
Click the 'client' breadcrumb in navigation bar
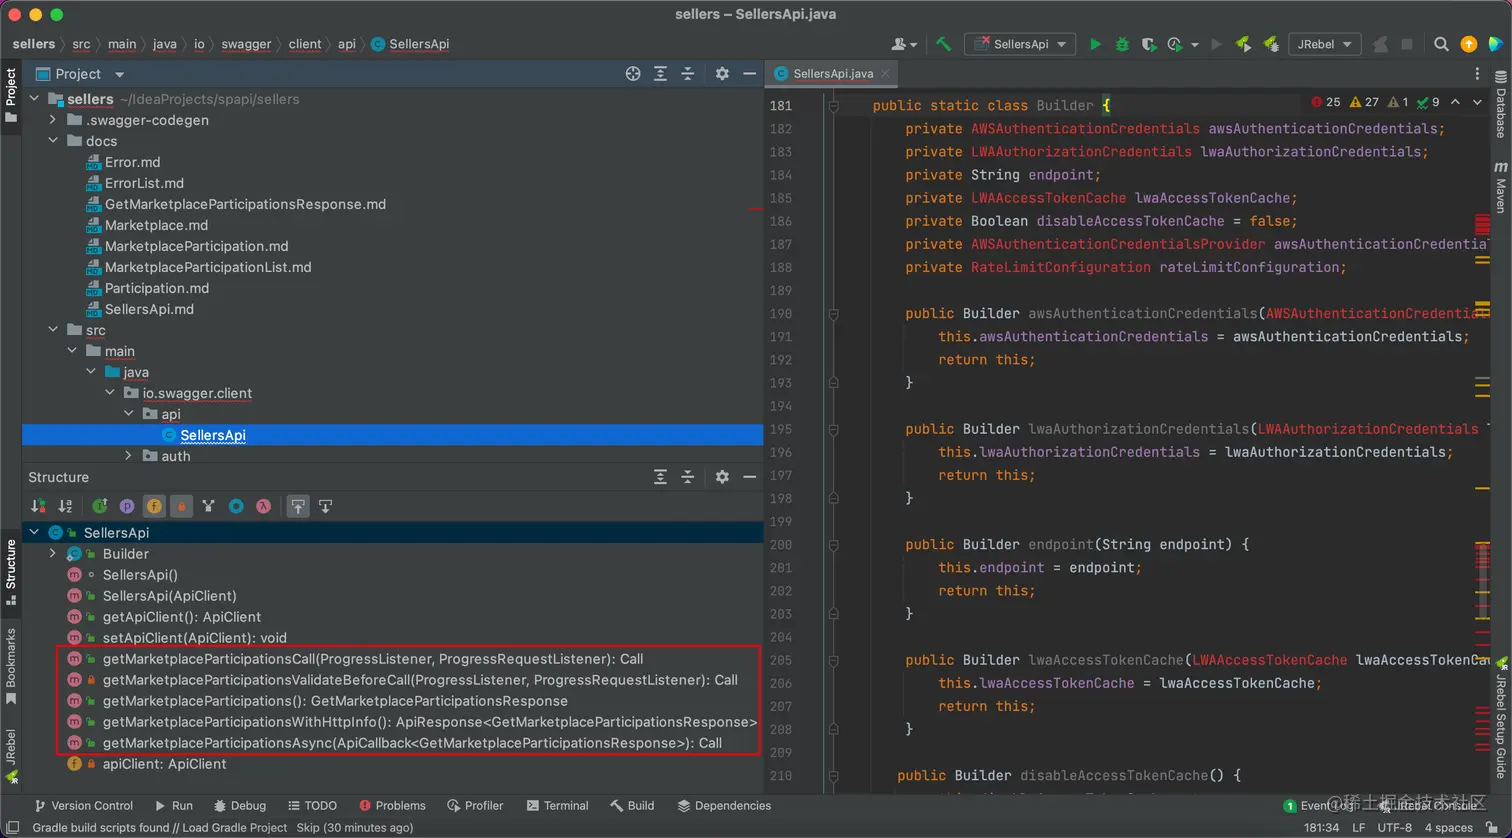pos(305,44)
